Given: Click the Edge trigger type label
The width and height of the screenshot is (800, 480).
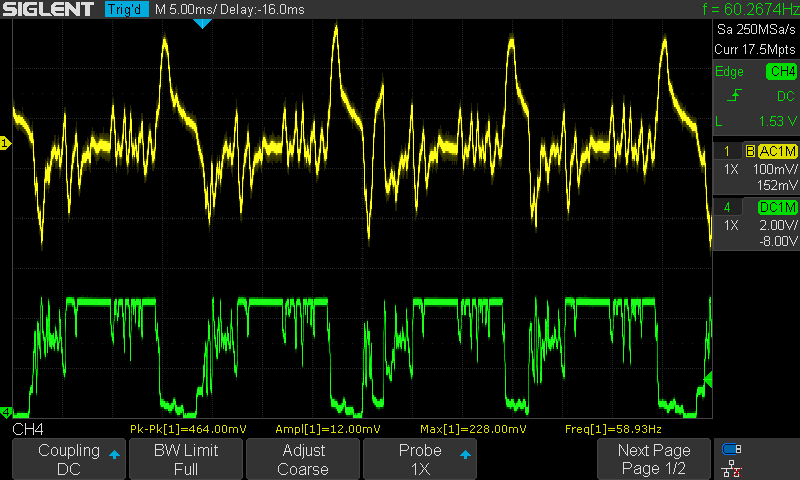Looking at the screenshot, I should pos(729,71).
